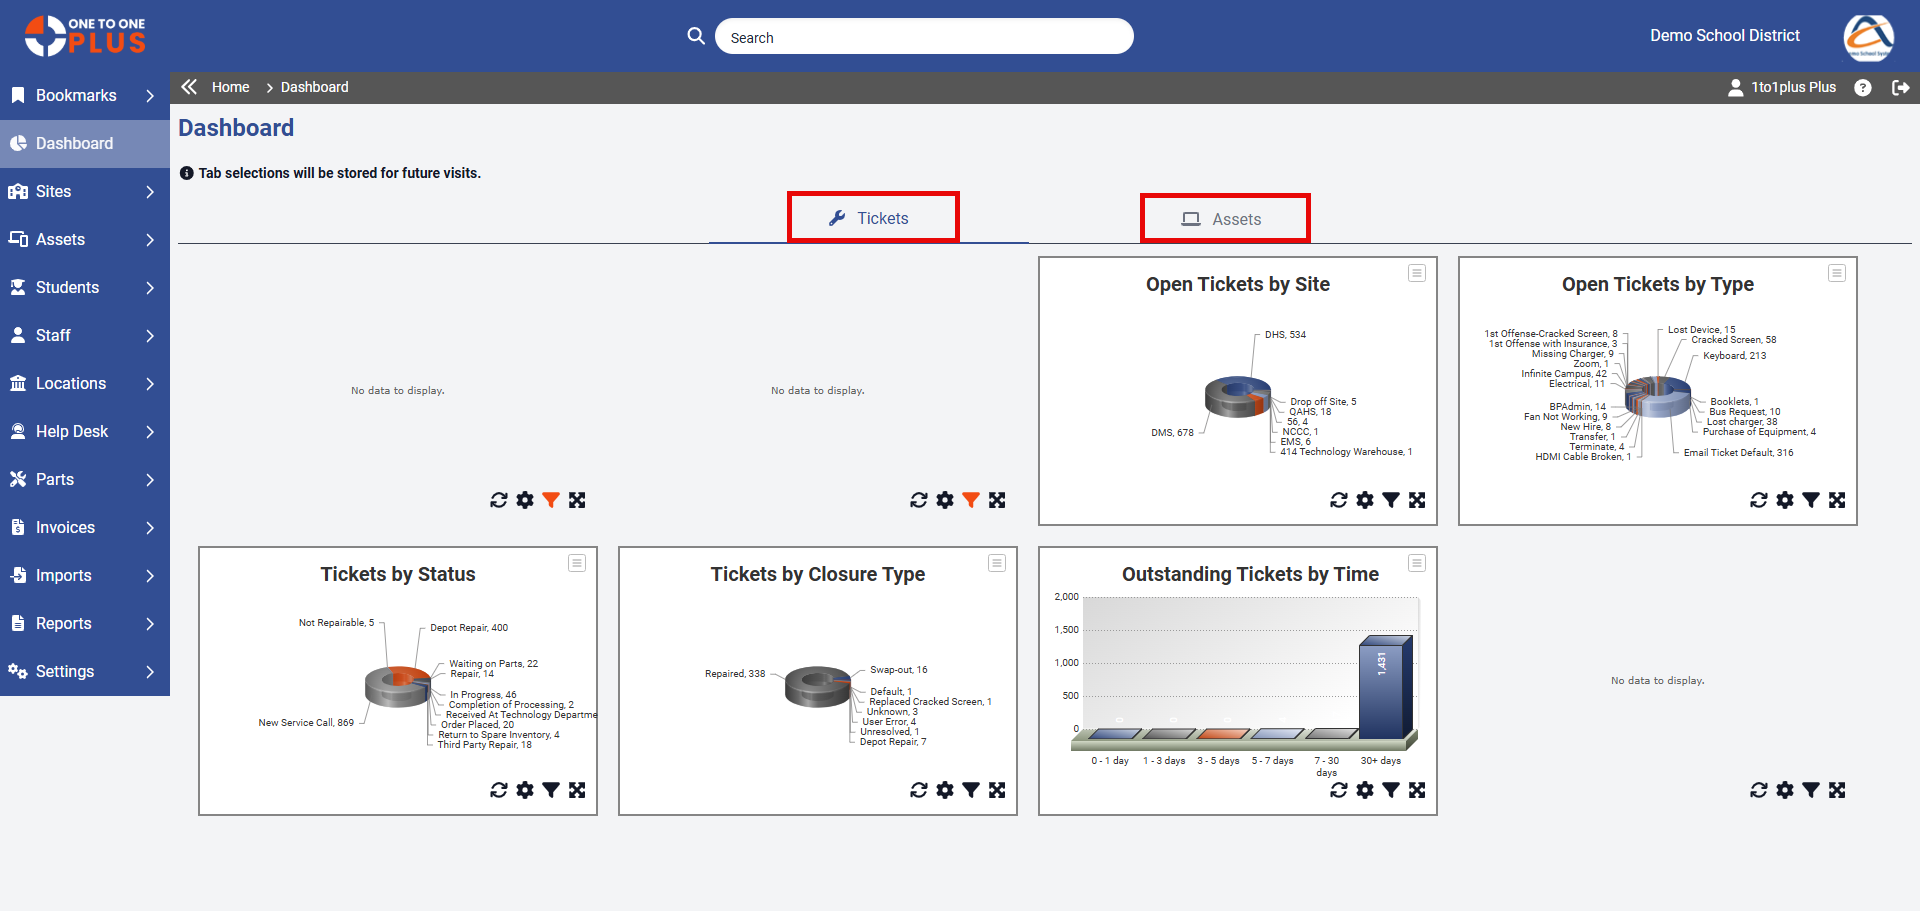Switch to the Assets tab

pyautogui.click(x=1224, y=219)
